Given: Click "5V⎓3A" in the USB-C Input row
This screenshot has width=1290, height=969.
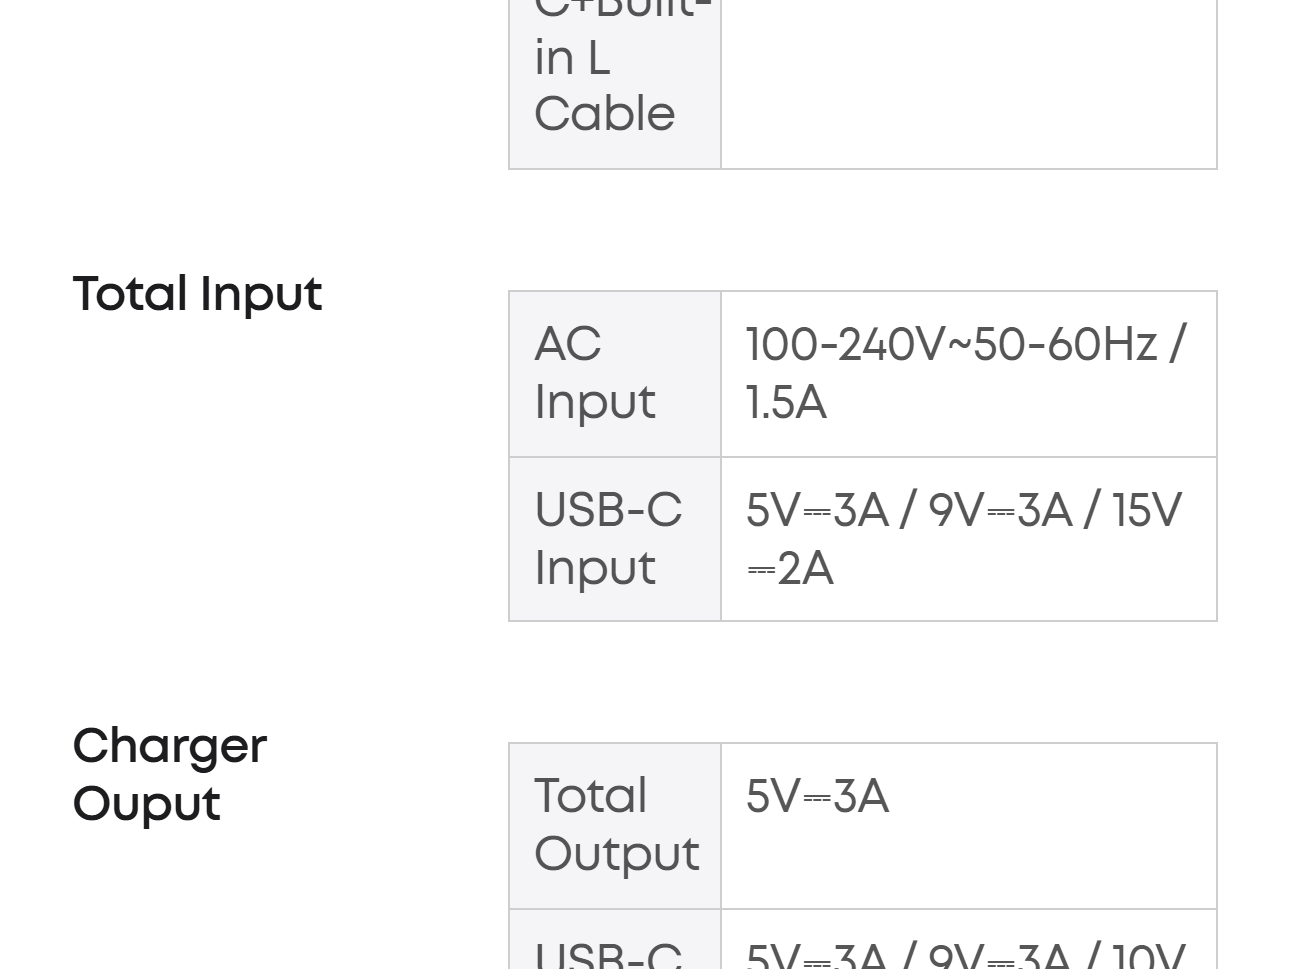Looking at the screenshot, I should tap(817, 511).
